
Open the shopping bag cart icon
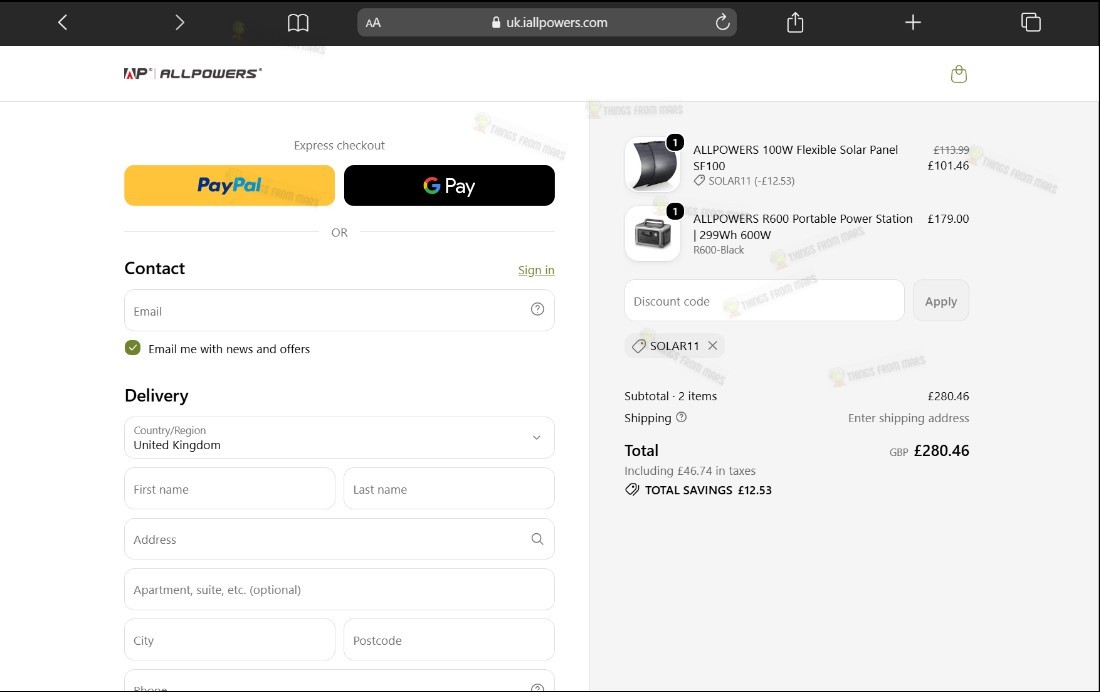point(959,74)
